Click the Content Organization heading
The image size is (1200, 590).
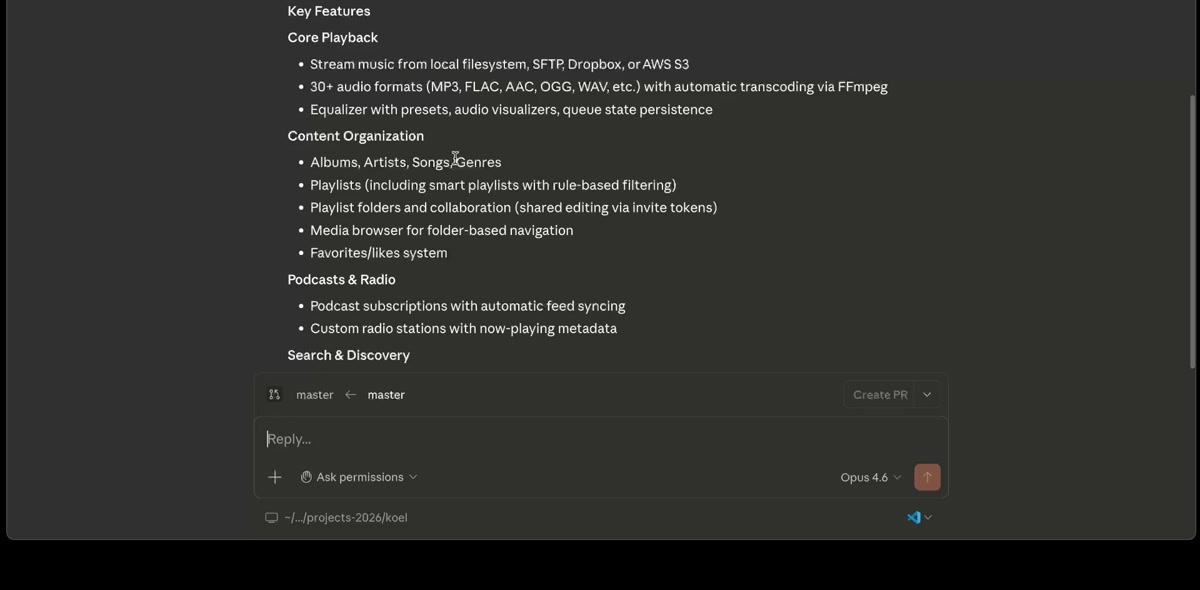(x=355, y=136)
